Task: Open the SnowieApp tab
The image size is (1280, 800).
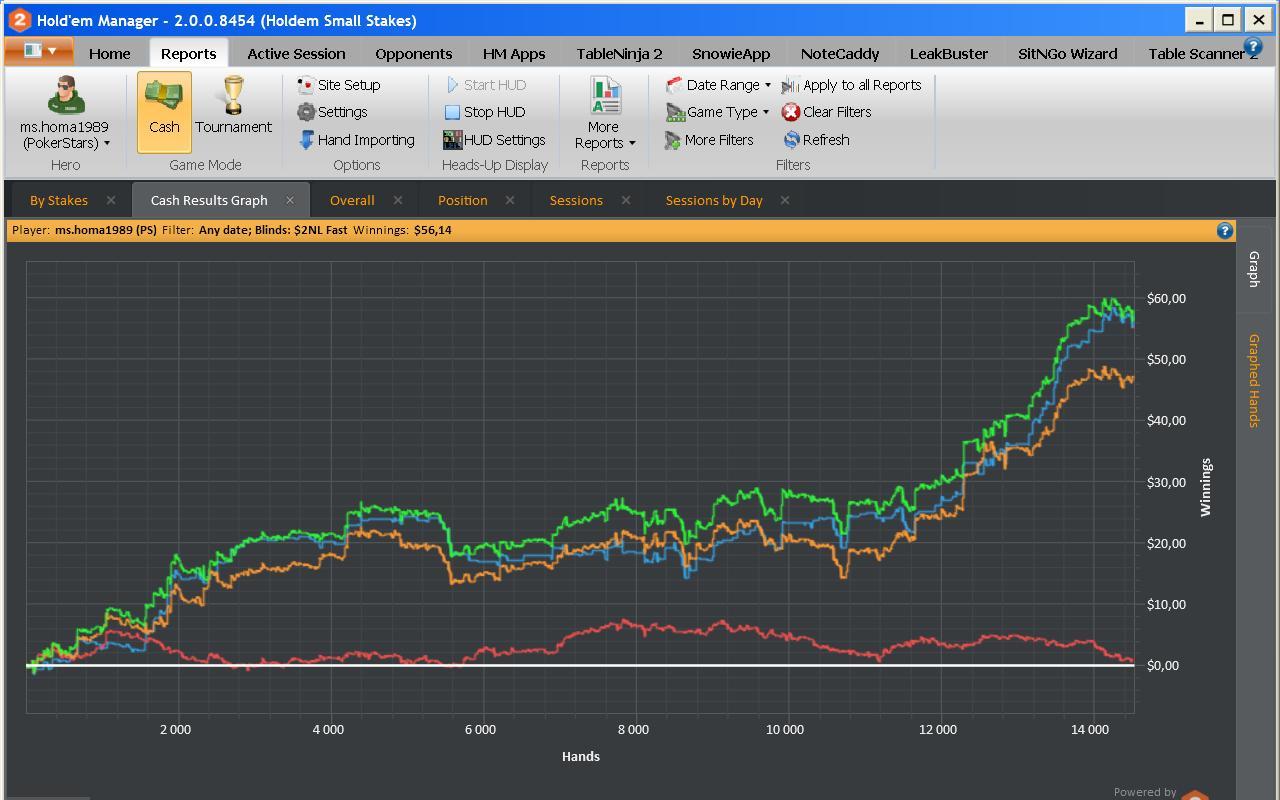Action: point(731,54)
